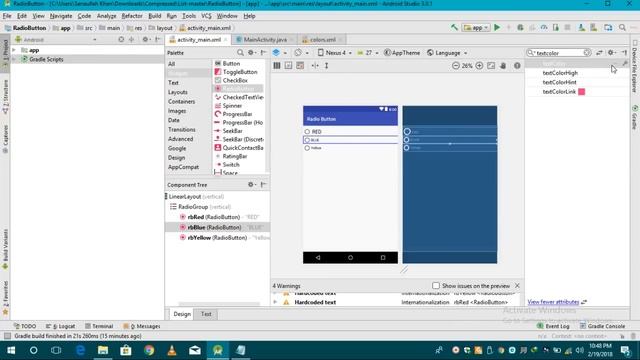
Task: Switch to the Text editor tab
Action: click(206, 314)
